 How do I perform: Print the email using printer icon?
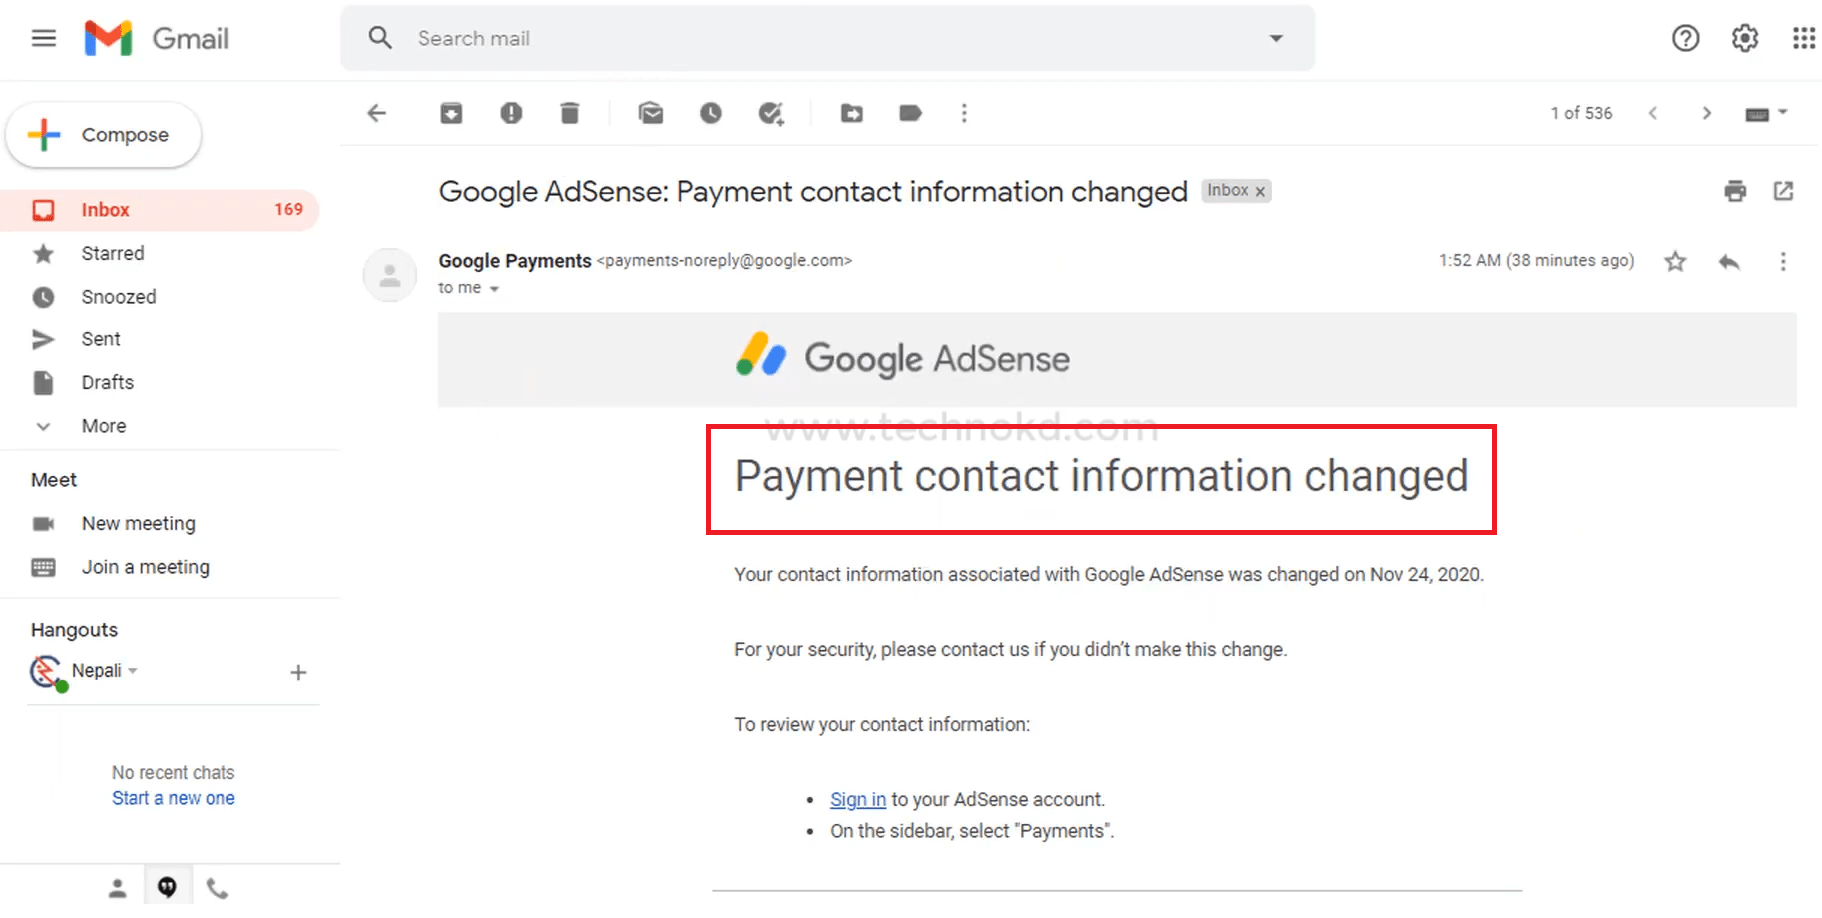click(1735, 191)
